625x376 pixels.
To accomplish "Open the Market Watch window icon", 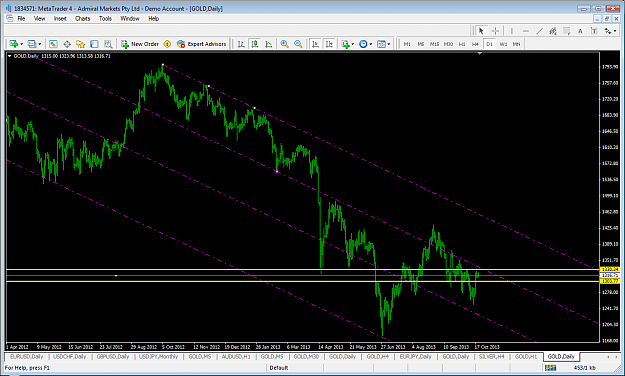I will coord(53,44).
